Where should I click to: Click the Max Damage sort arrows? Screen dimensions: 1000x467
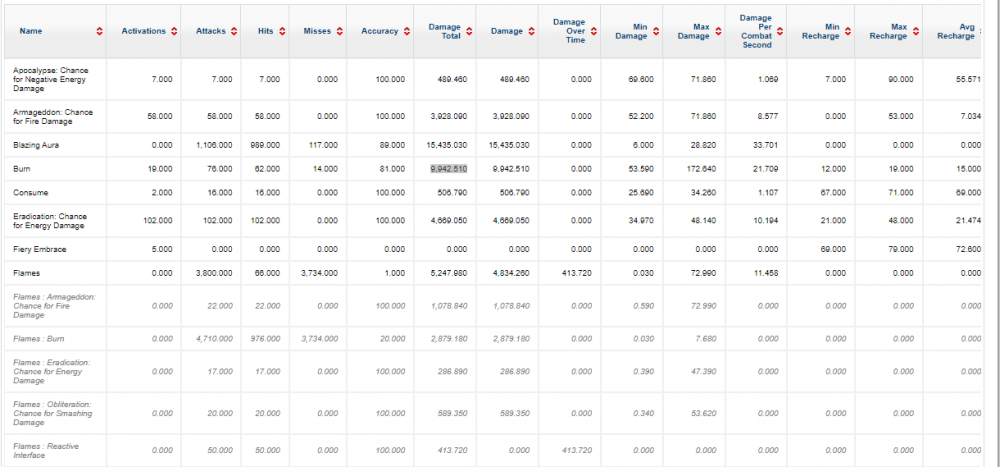[x=719, y=32]
